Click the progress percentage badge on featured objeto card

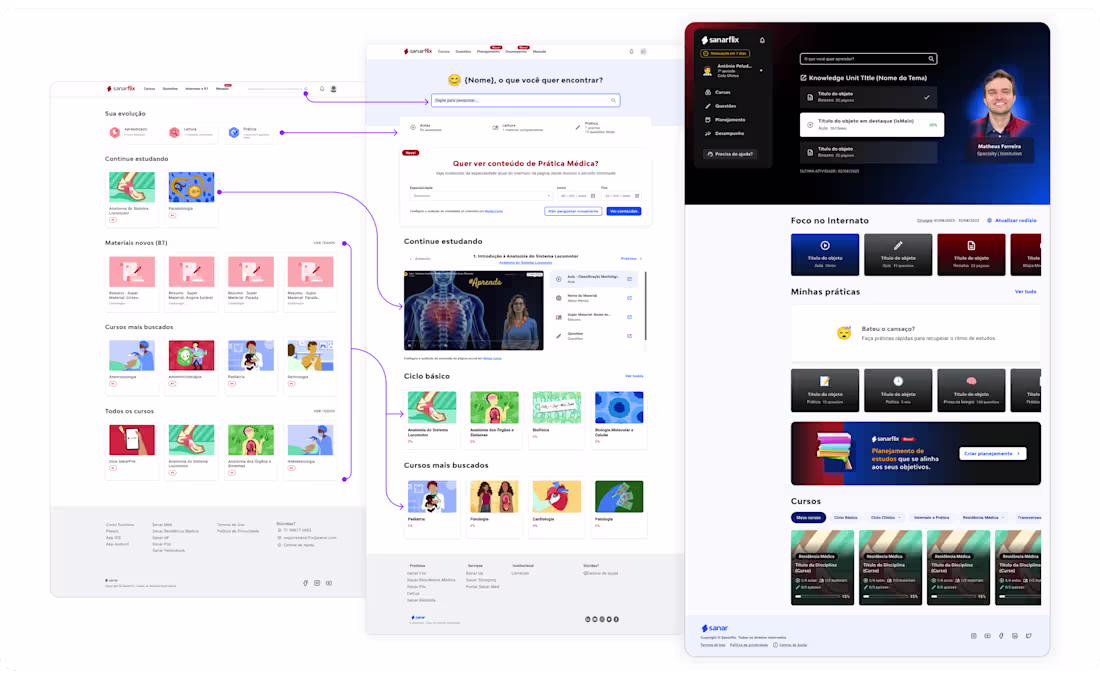click(933, 125)
